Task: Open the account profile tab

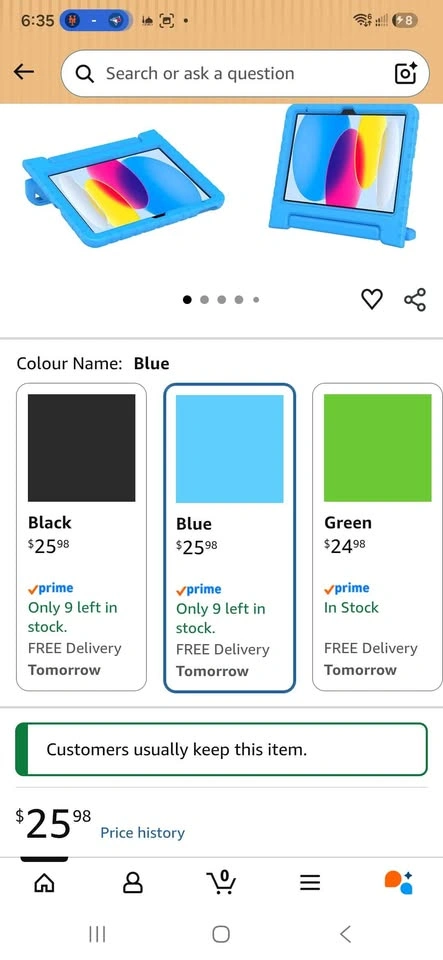Action: coord(133,882)
